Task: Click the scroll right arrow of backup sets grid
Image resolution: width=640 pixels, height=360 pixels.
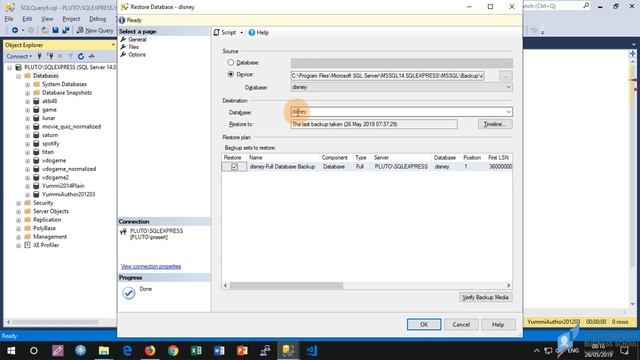Action: coord(509,286)
